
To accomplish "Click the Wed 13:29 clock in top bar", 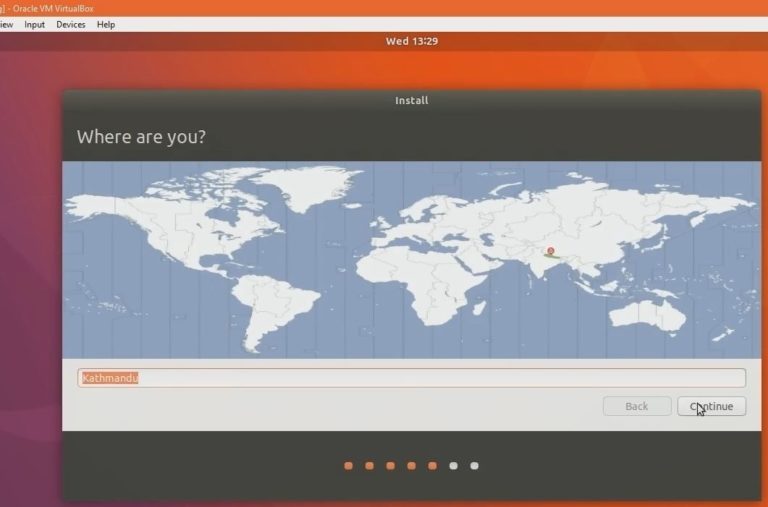I will (412, 41).
